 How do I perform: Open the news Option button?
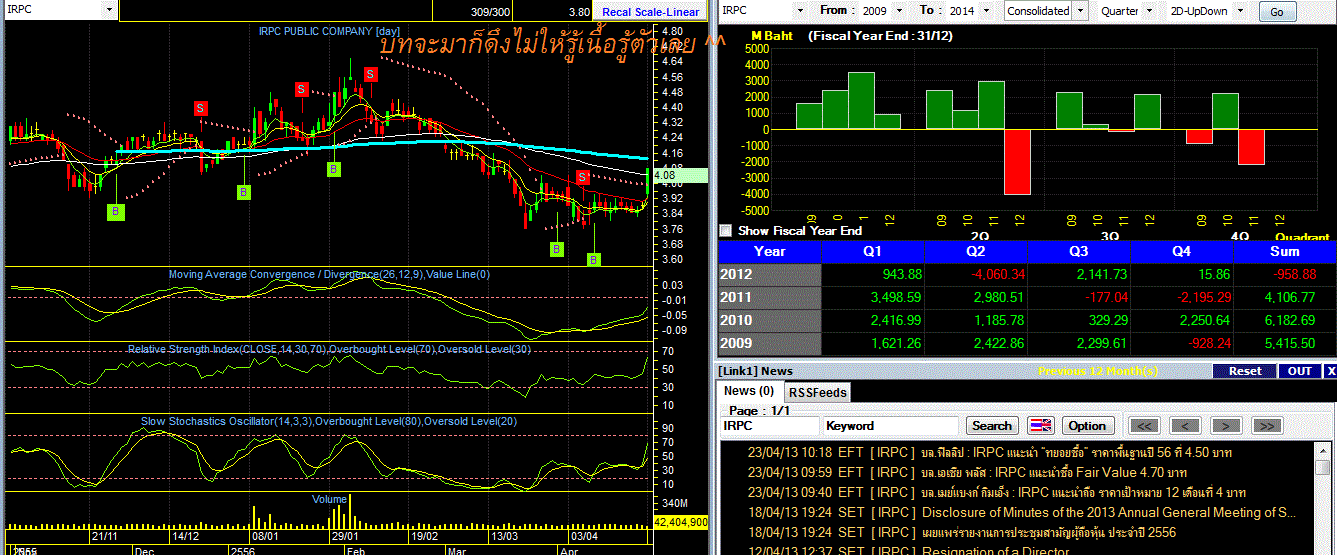tap(1087, 425)
